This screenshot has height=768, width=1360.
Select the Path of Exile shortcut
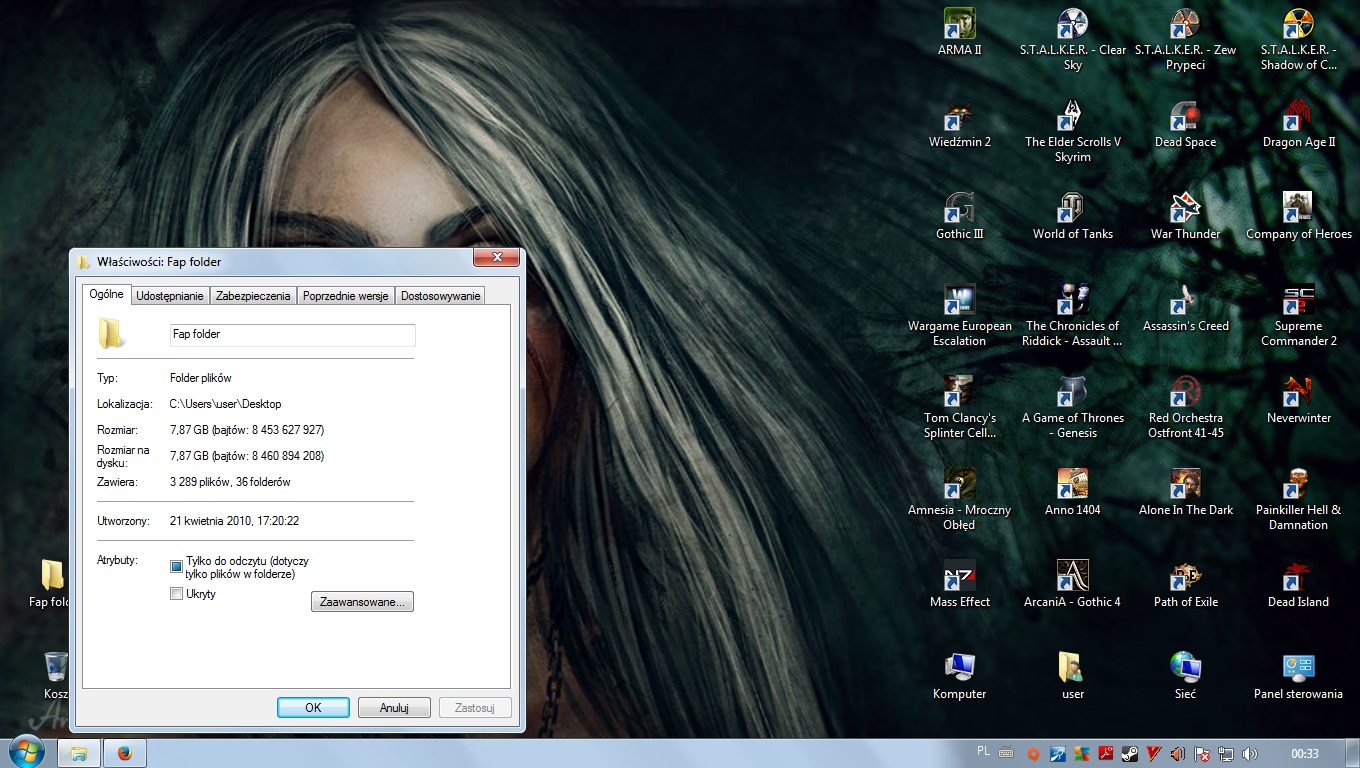tap(1185, 584)
